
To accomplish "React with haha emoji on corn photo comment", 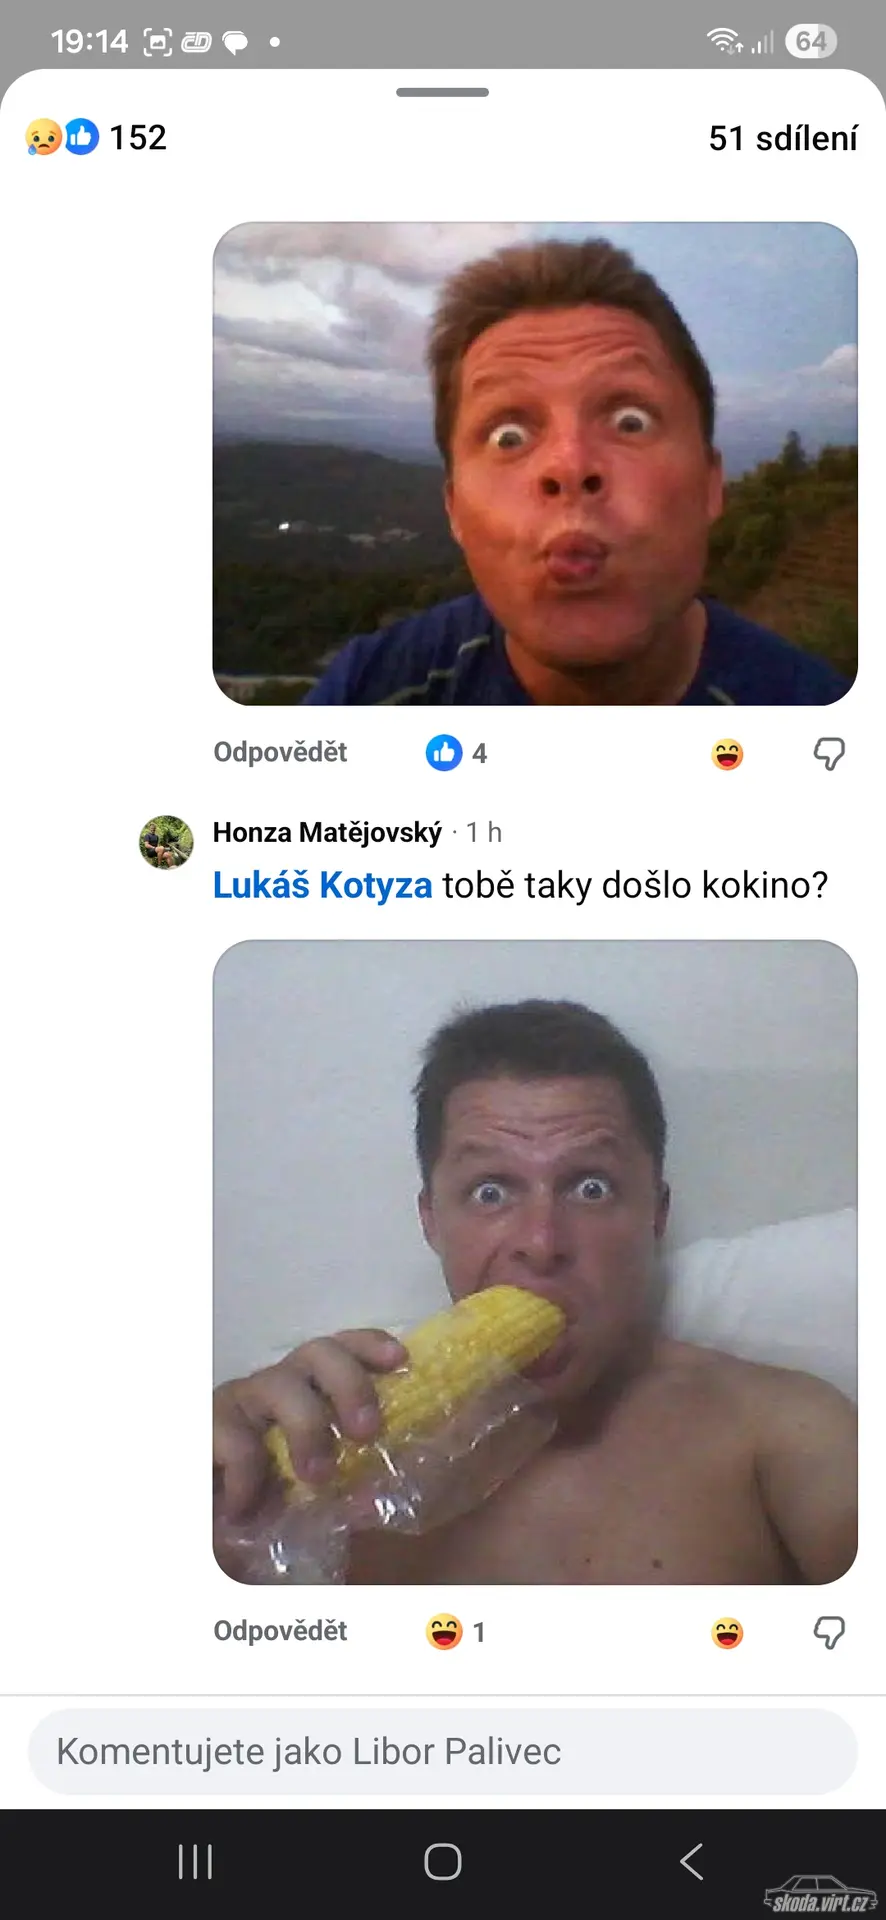I will pos(727,1633).
